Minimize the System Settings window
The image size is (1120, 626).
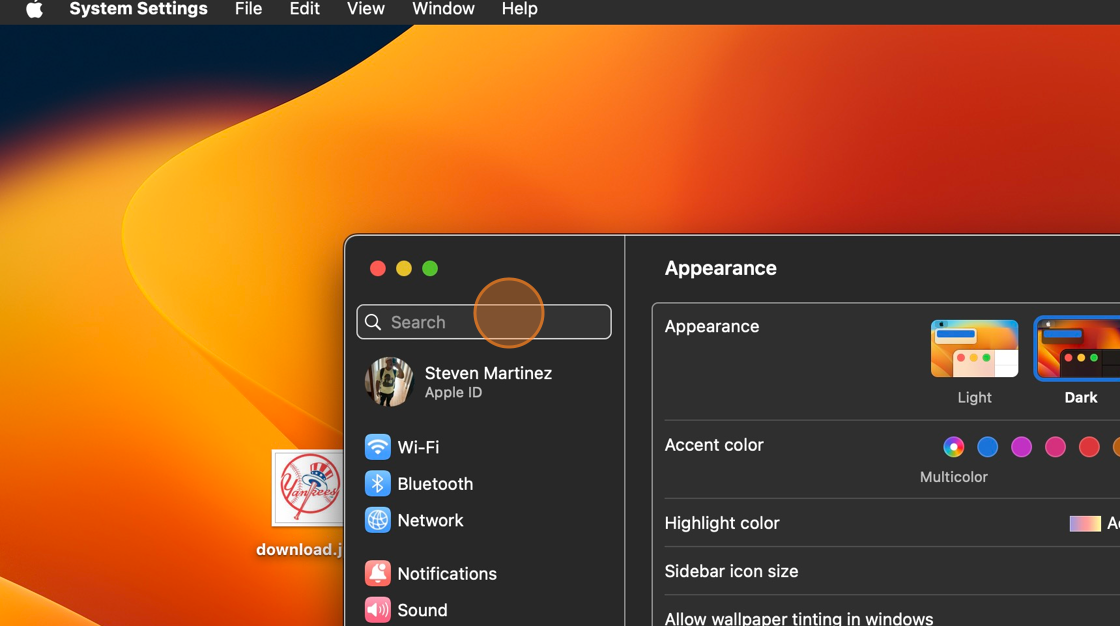tap(404, 269)
